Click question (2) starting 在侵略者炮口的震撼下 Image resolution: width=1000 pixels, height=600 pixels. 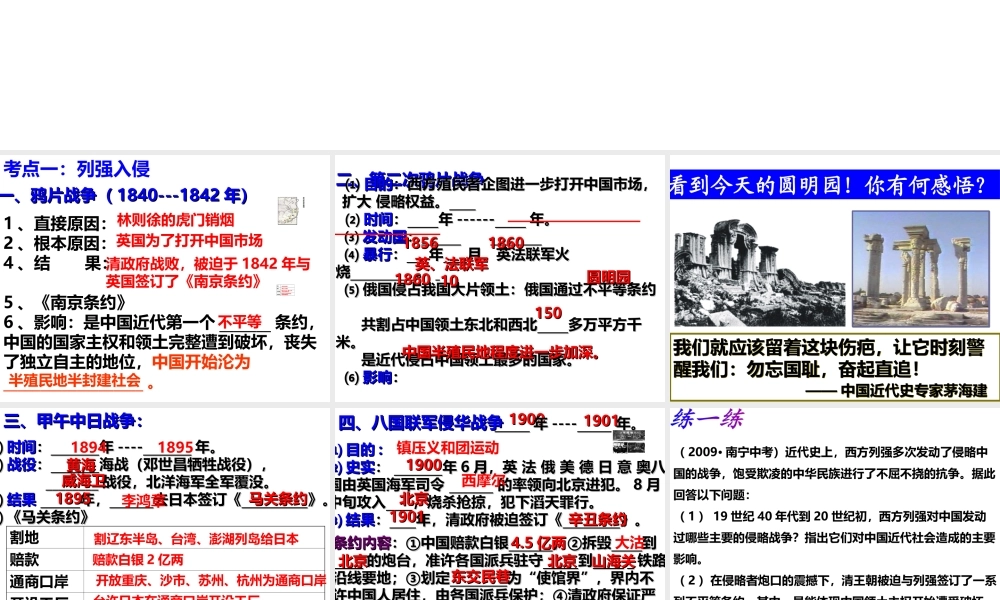(834, 588)
